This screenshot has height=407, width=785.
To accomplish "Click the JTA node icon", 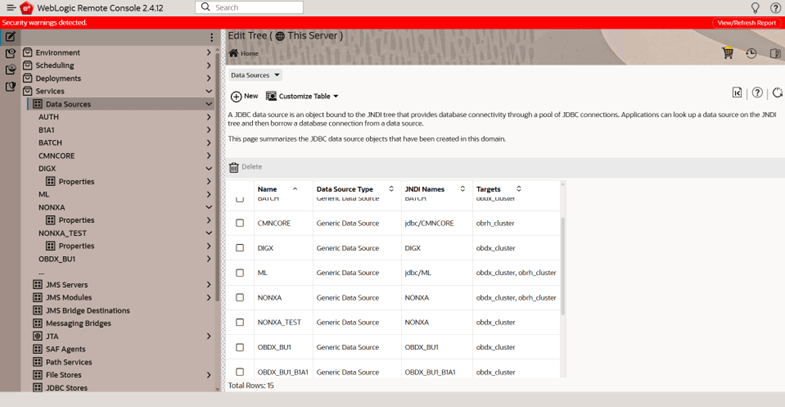I will [38, 336].
